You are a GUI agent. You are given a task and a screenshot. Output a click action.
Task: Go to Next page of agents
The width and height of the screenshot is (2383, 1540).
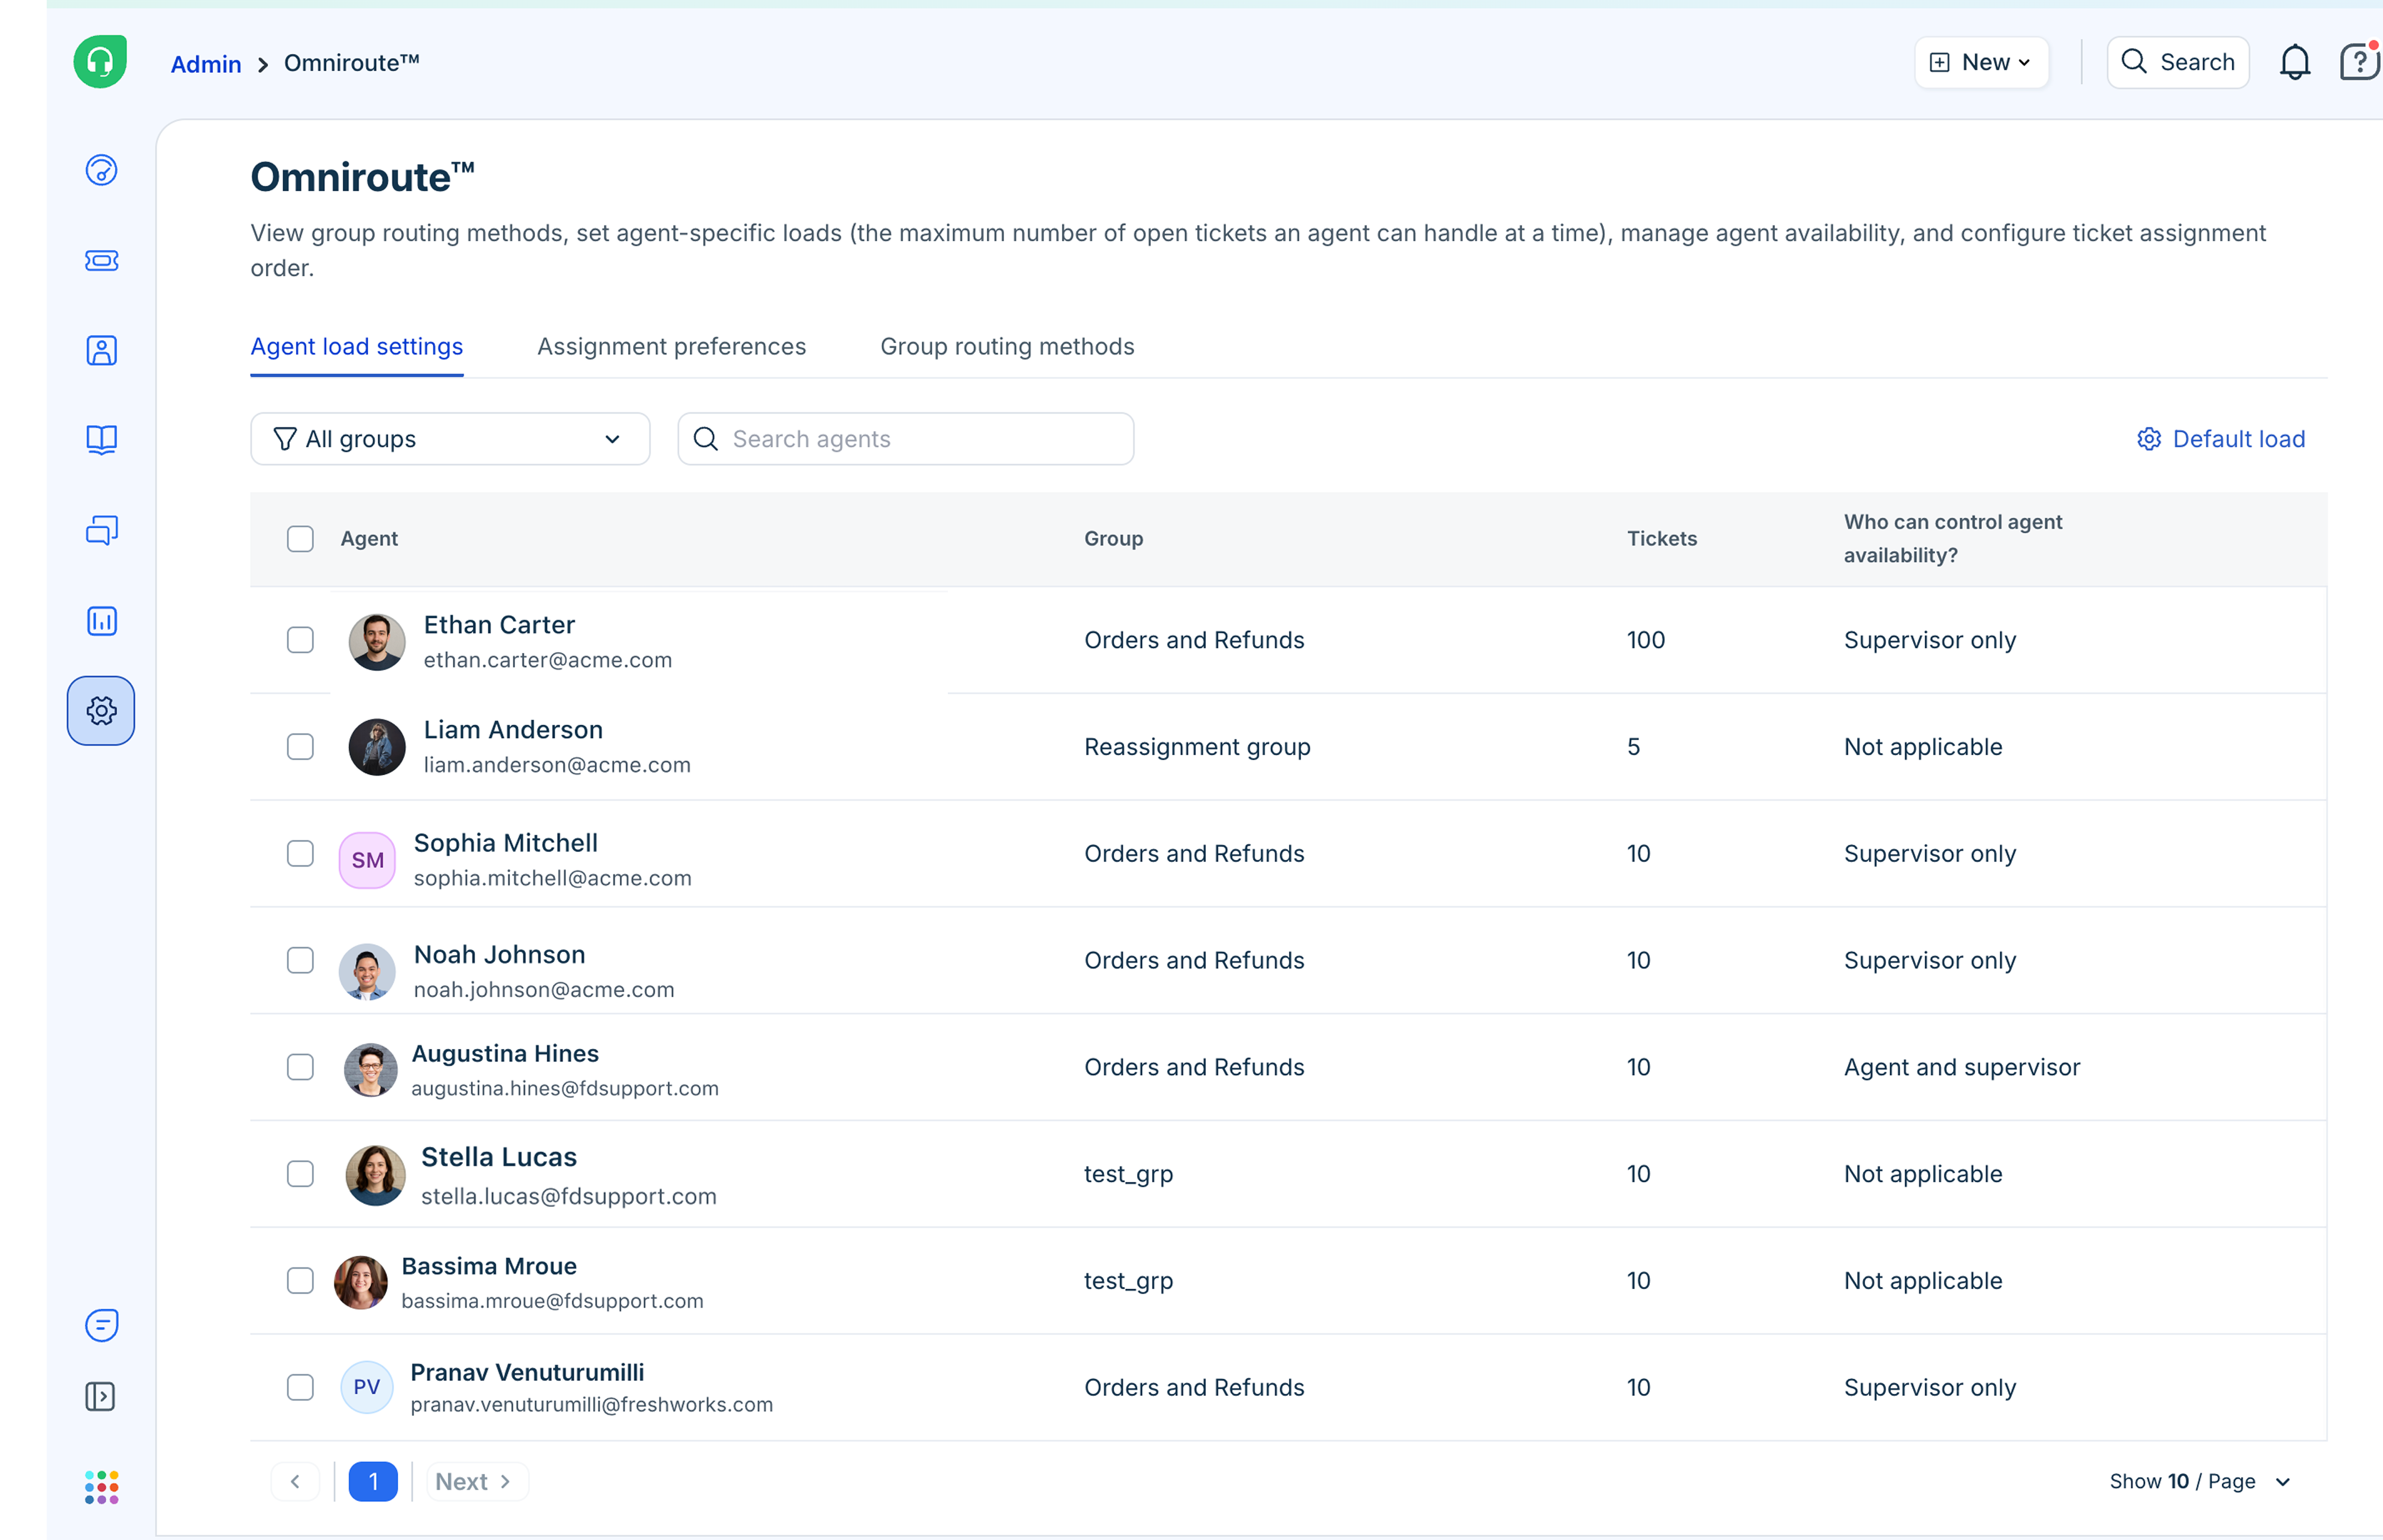(x=475, y=1481)
